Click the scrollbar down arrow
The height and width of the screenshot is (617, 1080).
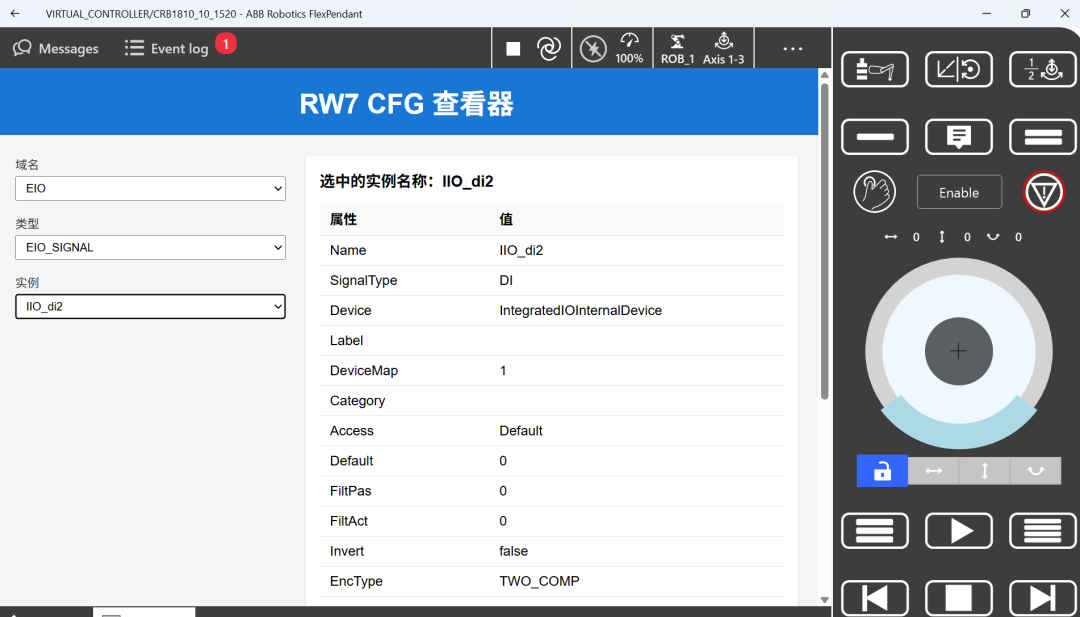[824, 600]
